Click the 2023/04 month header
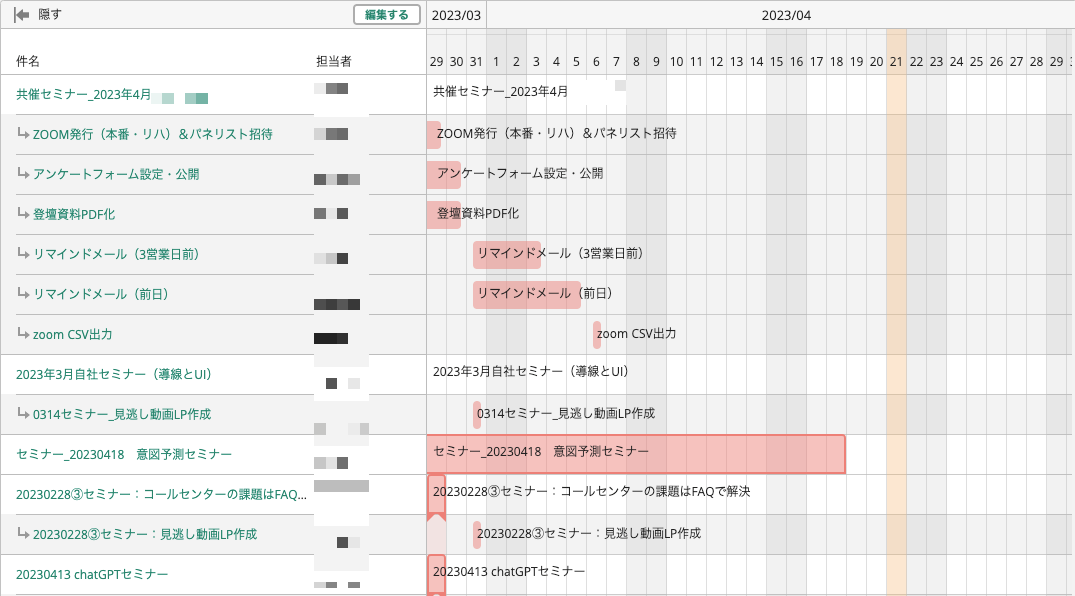Screen dimensions: 1075x596 (786, 15)
